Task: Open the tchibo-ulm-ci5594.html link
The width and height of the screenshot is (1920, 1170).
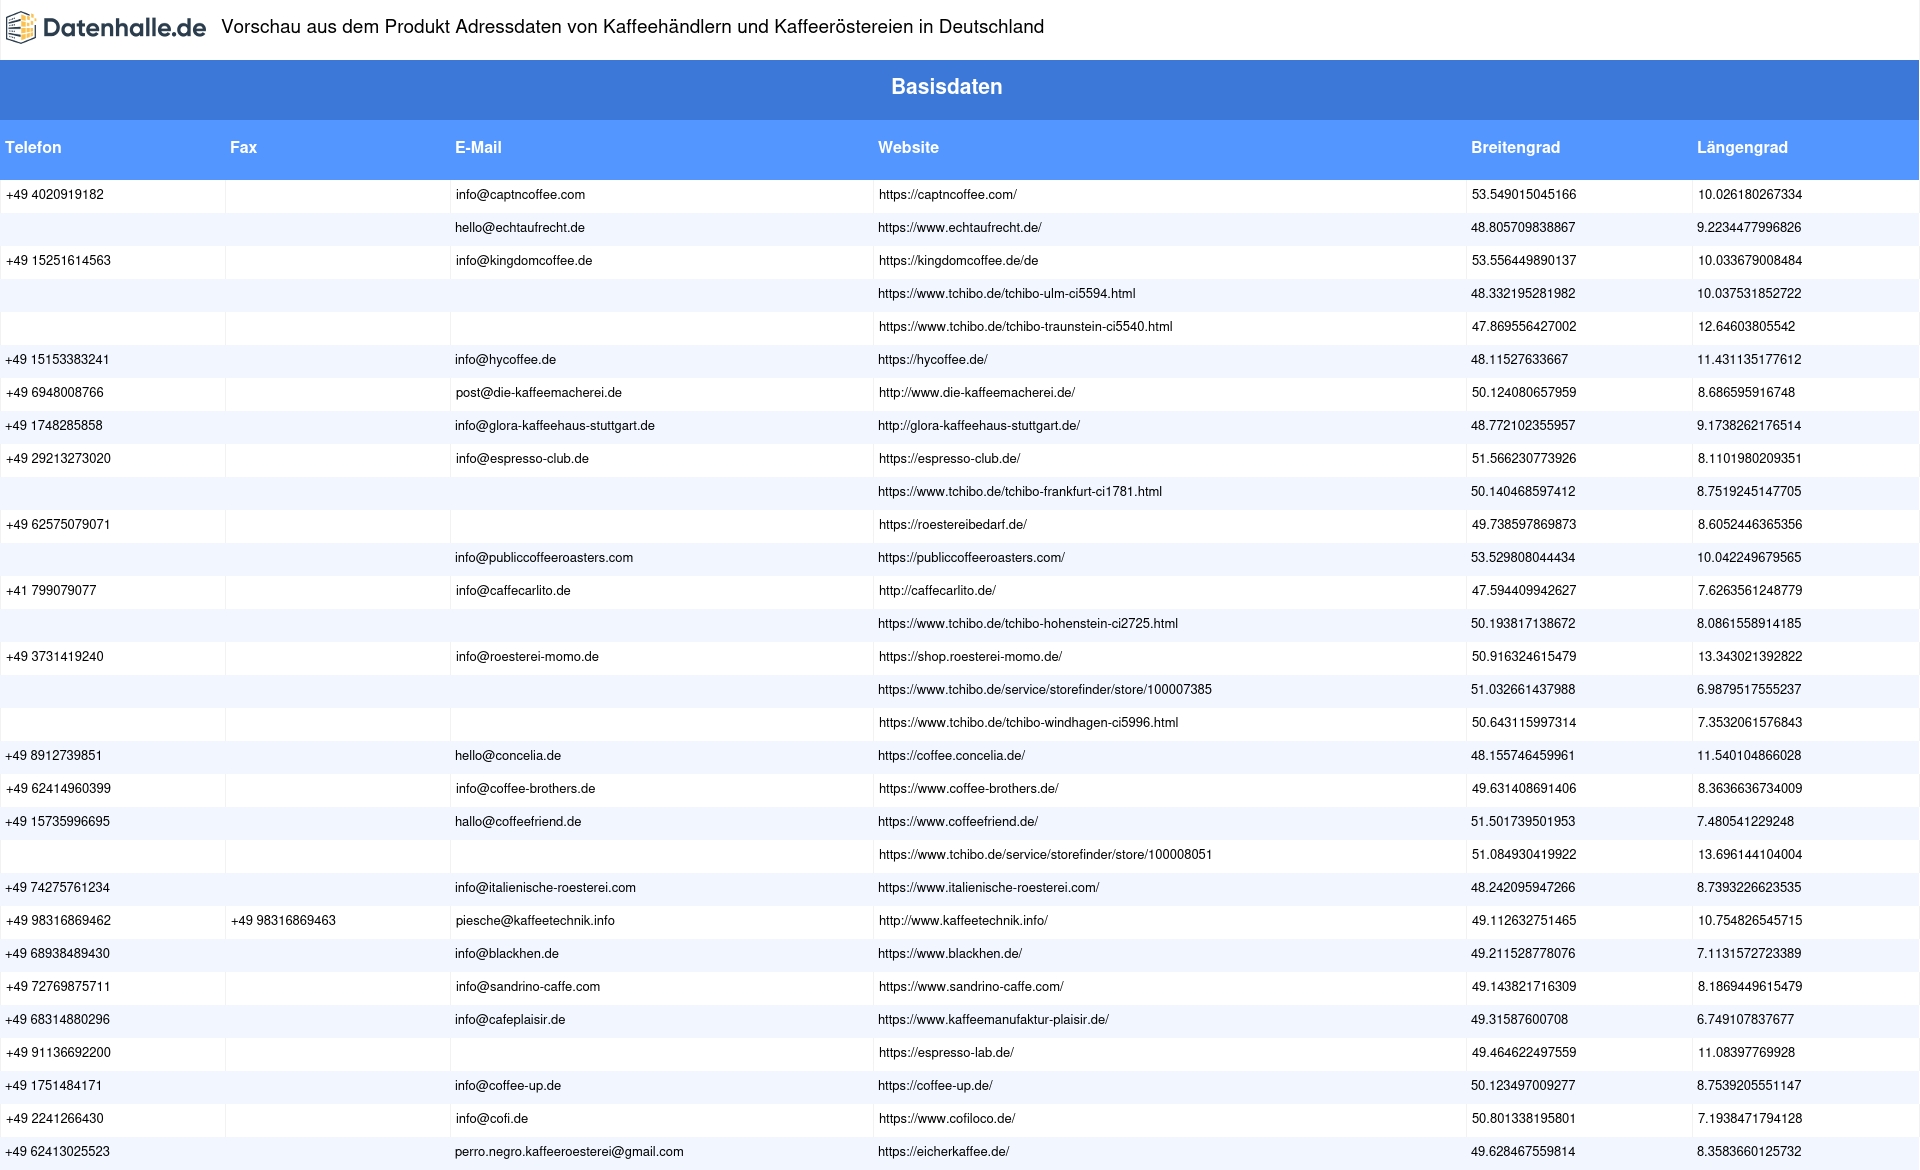Action: pyautogui.click(x=1006, y=294)
